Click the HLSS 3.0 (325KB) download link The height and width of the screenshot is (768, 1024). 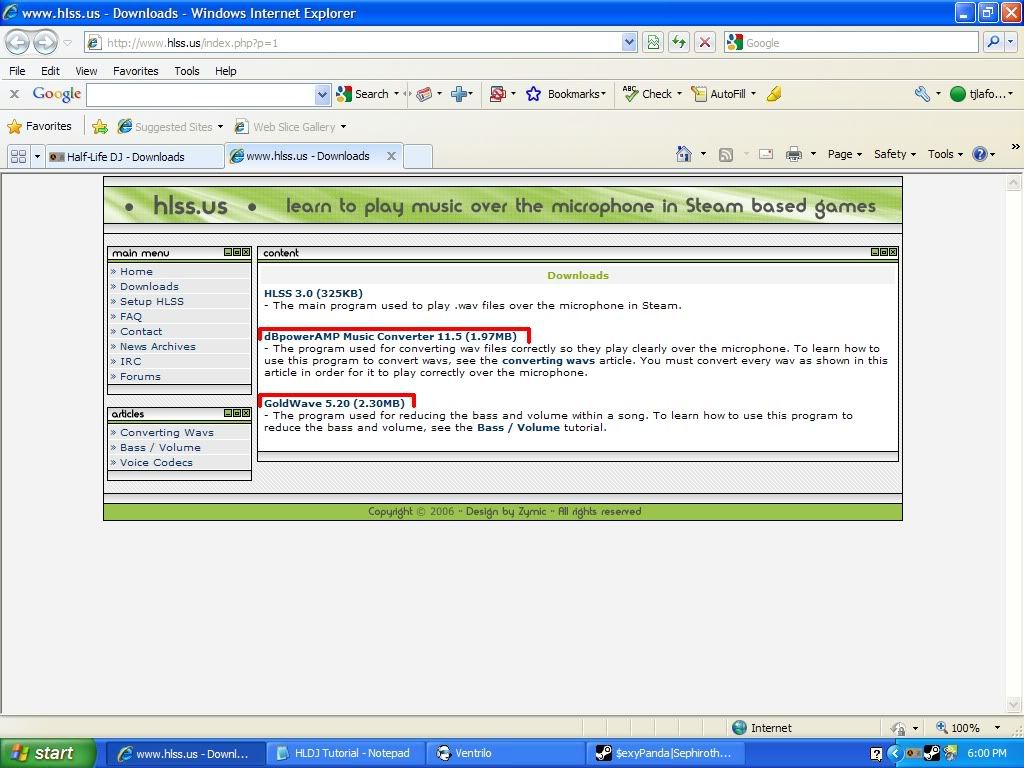click(x=313, y=293)
